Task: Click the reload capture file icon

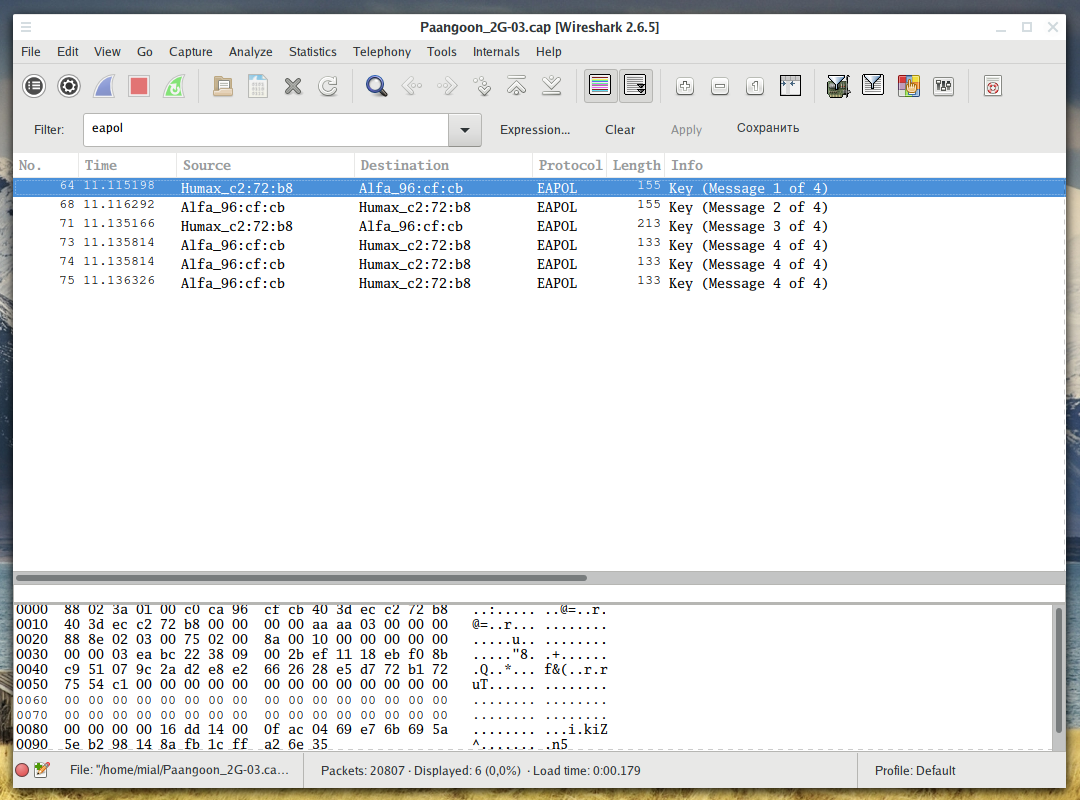Action: [328, 86]
